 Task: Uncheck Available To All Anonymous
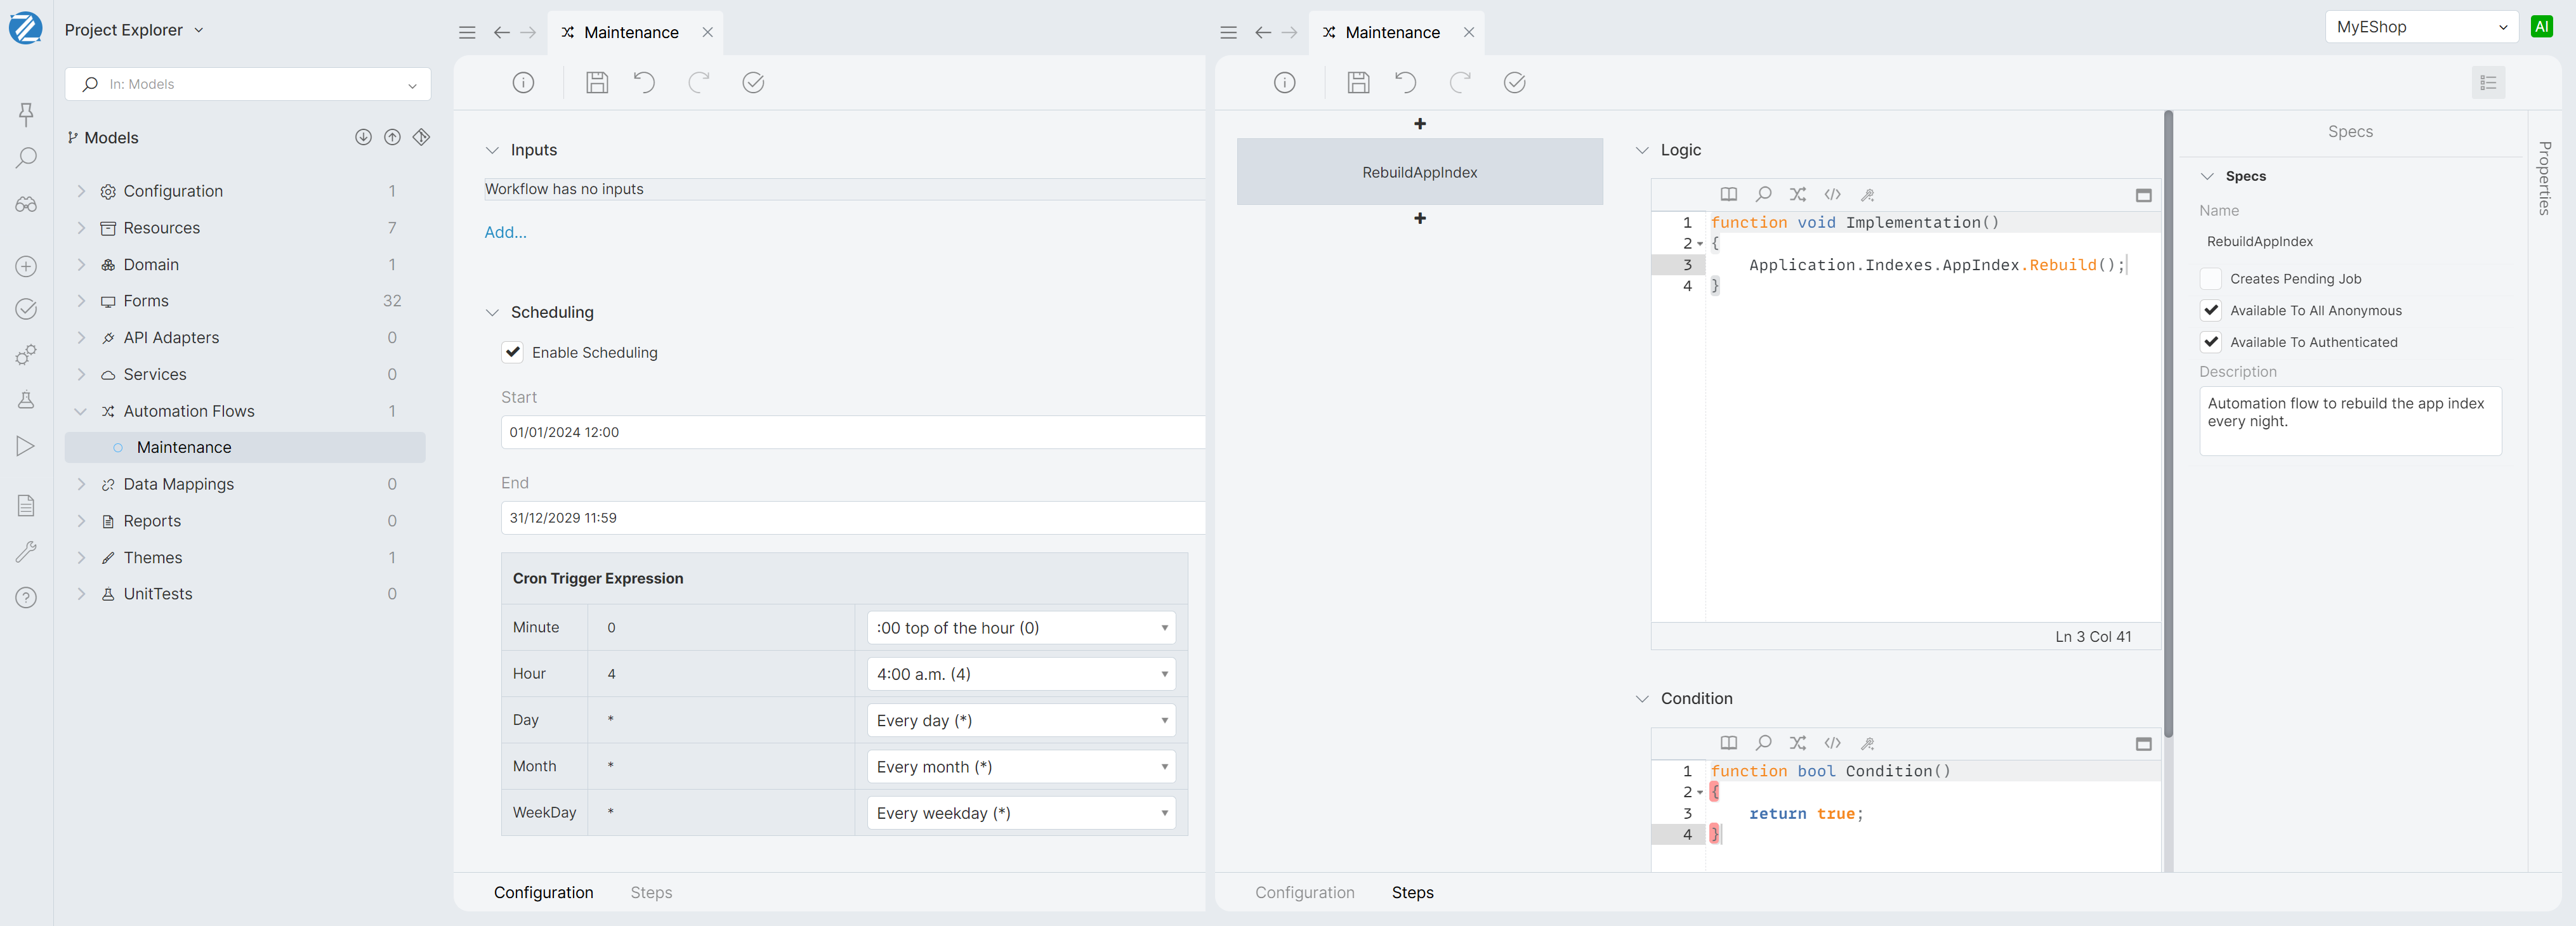coord(2211,311)
